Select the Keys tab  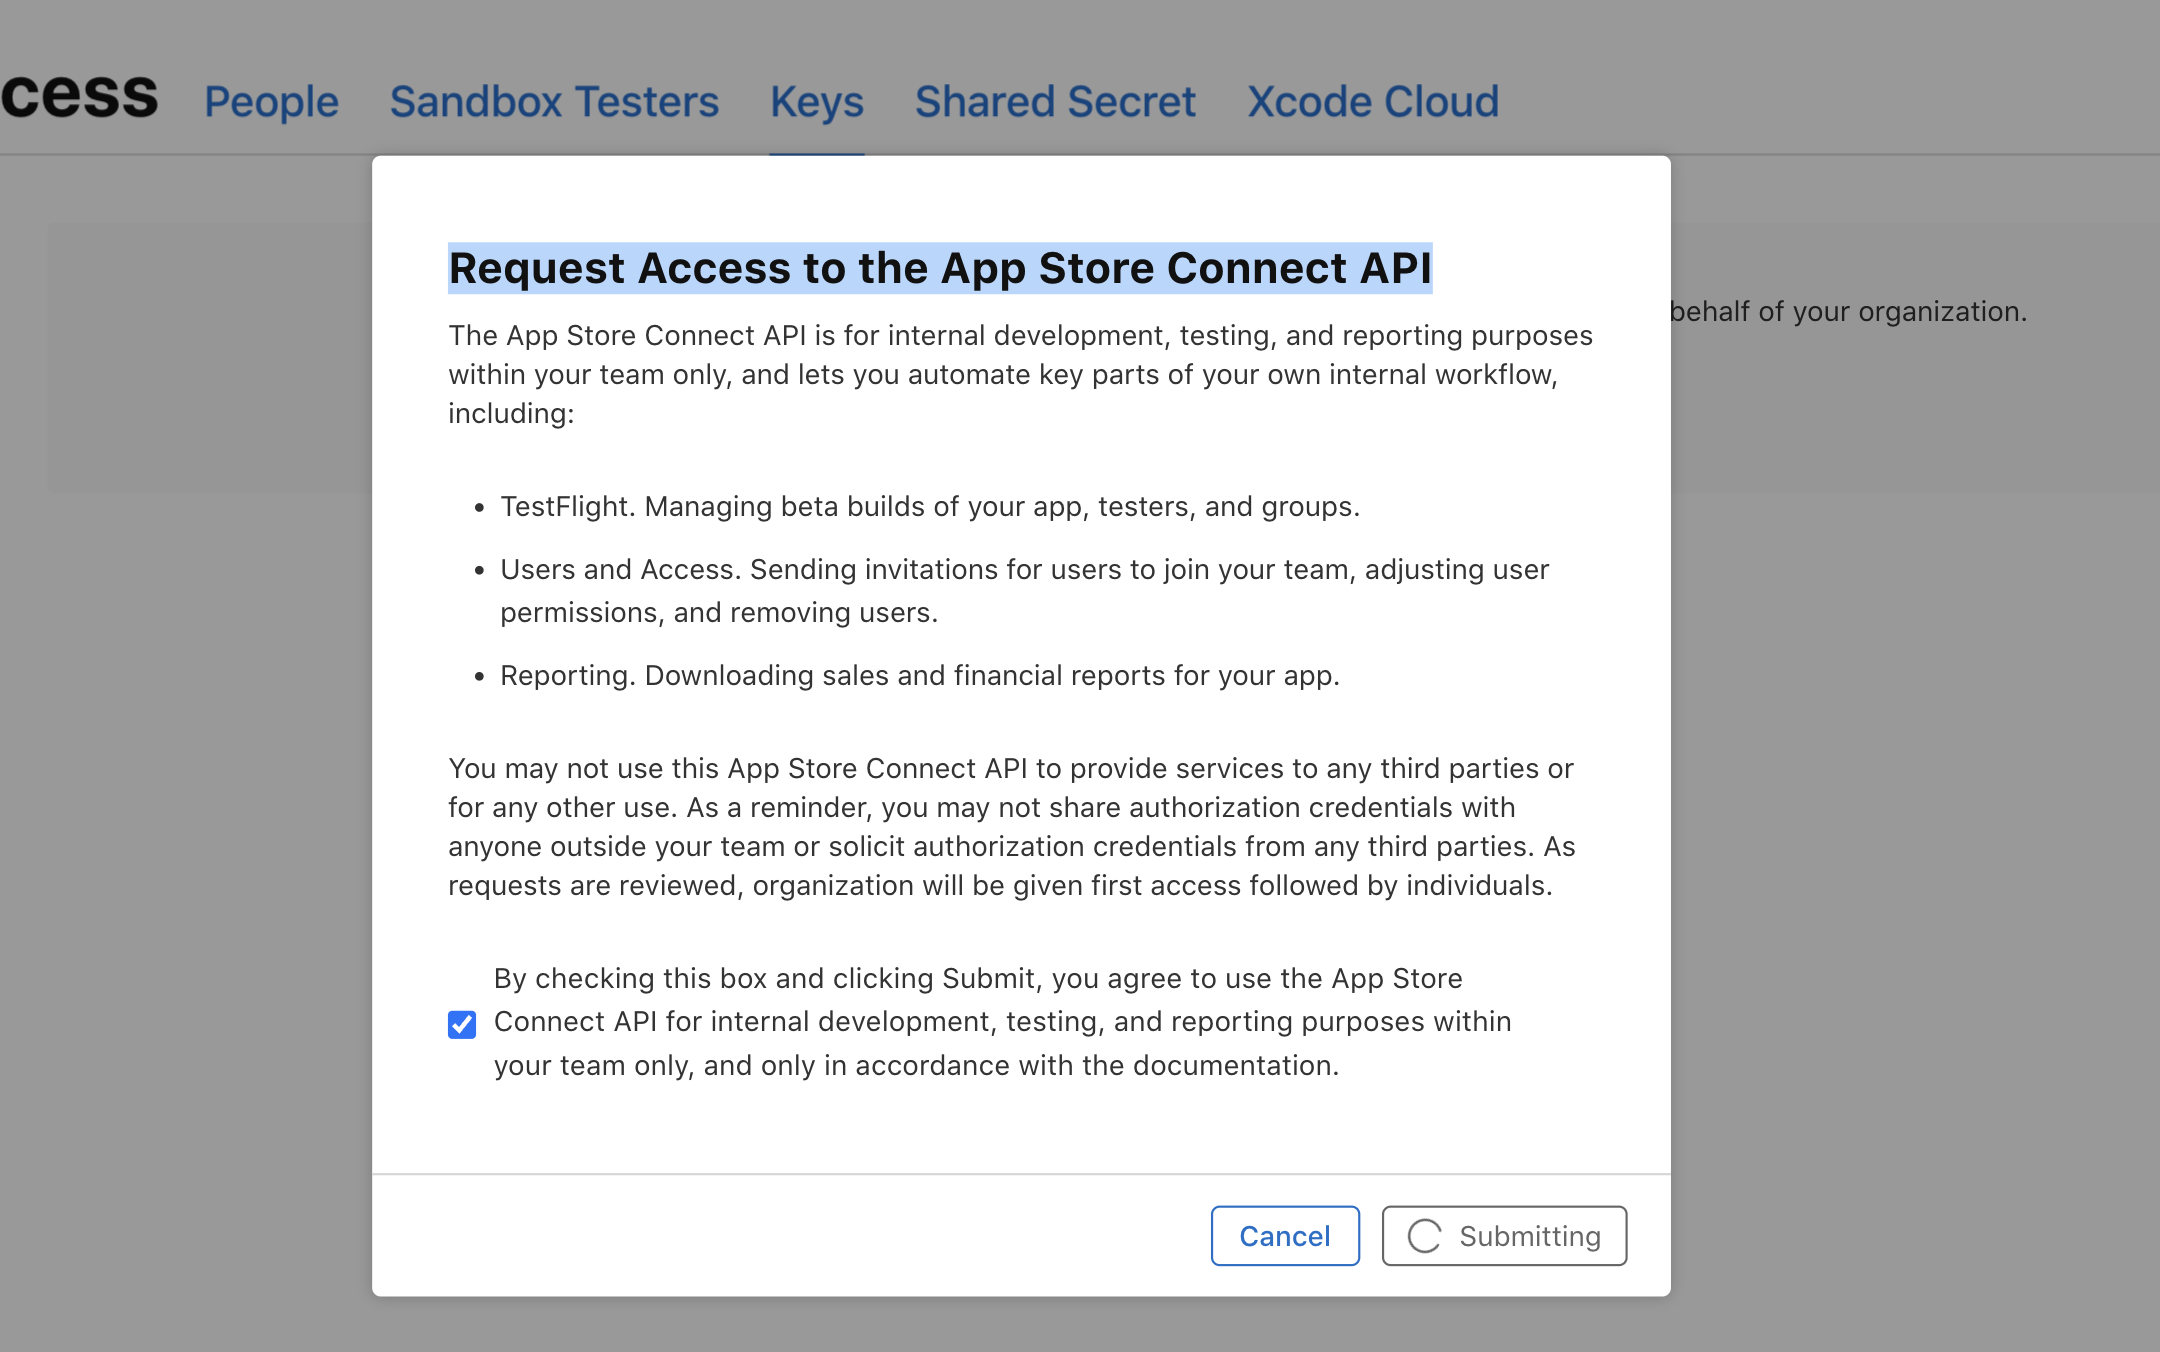point(816,101)
